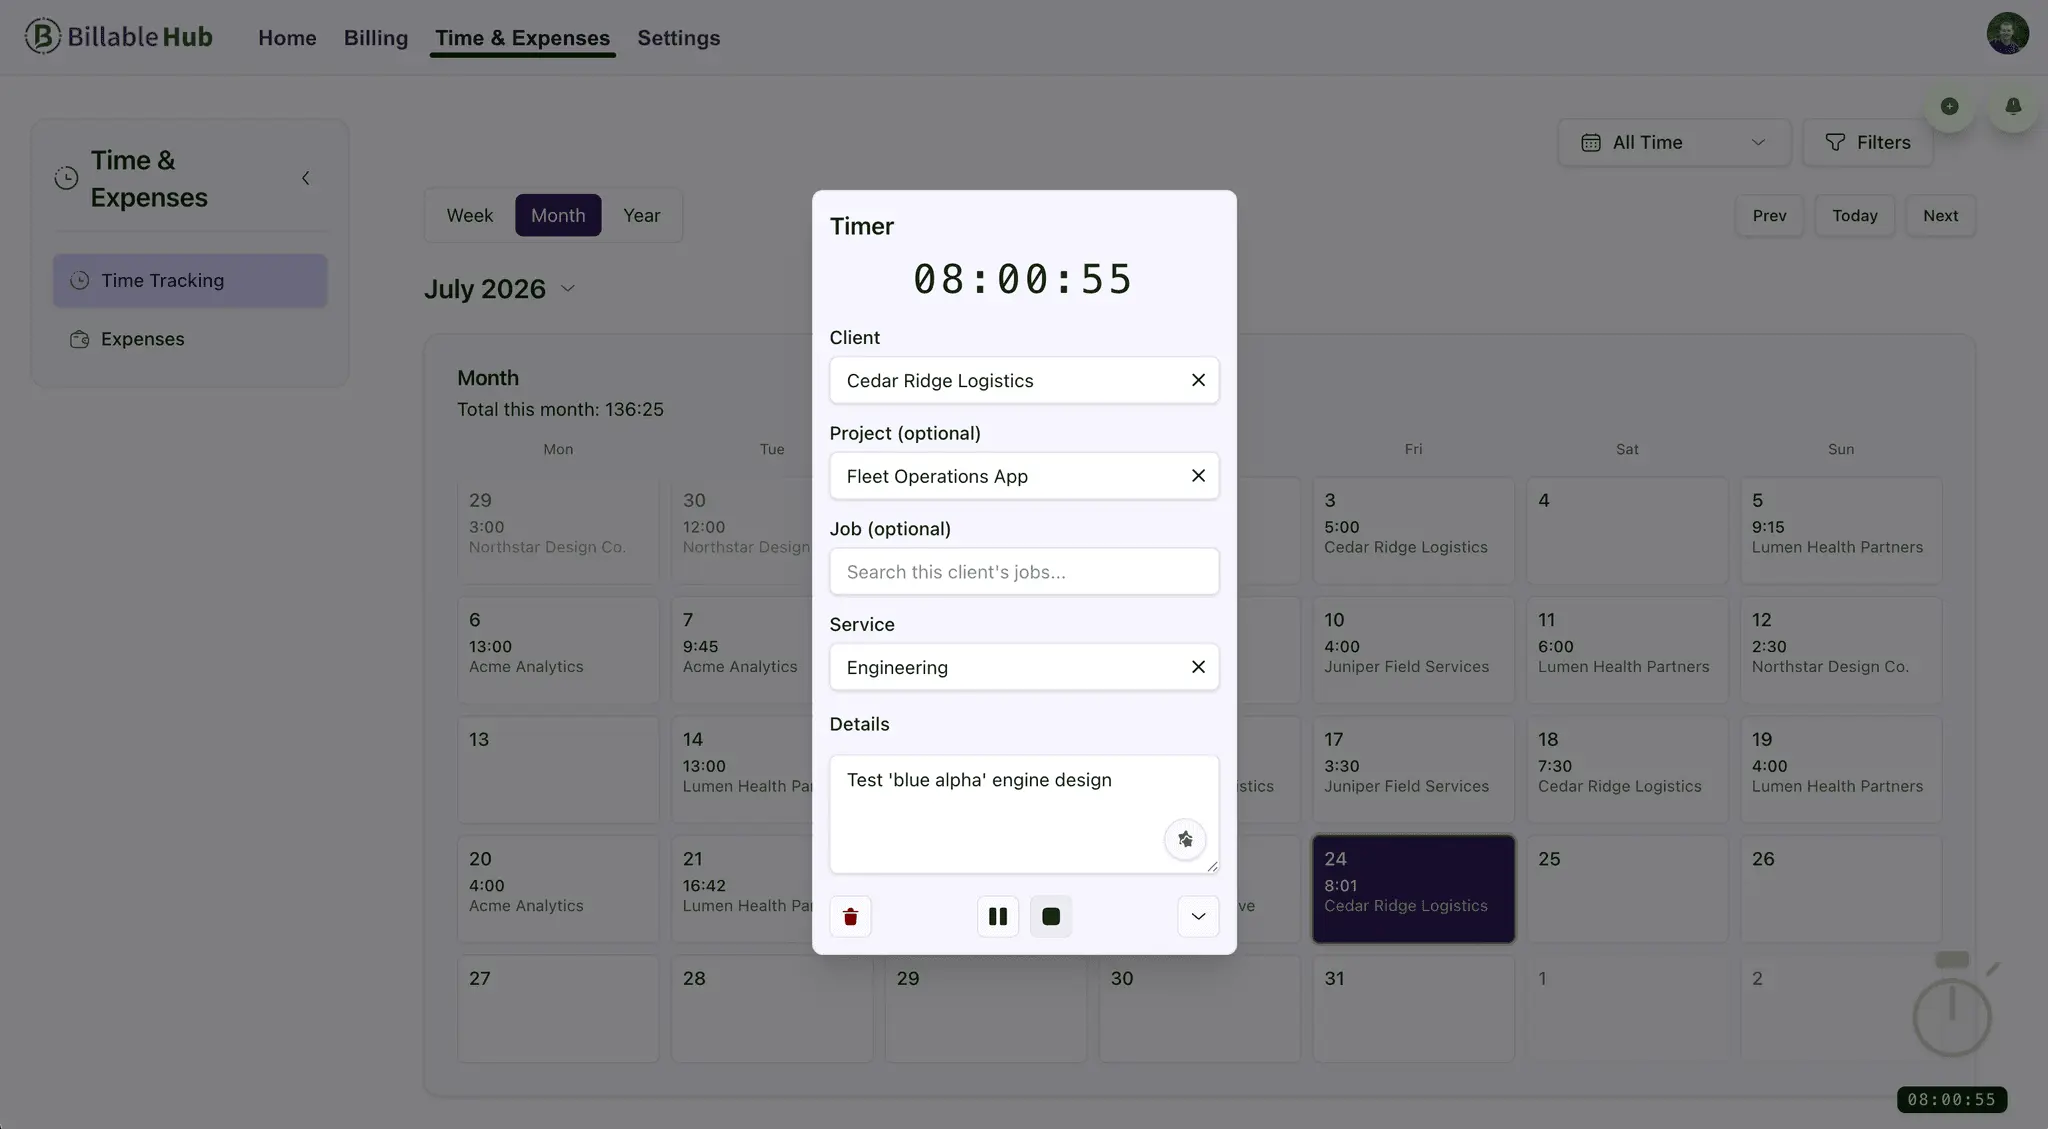
Task: Open the All Time date range dropdown
Action: pyautogui.click(x=1673, y=142)
